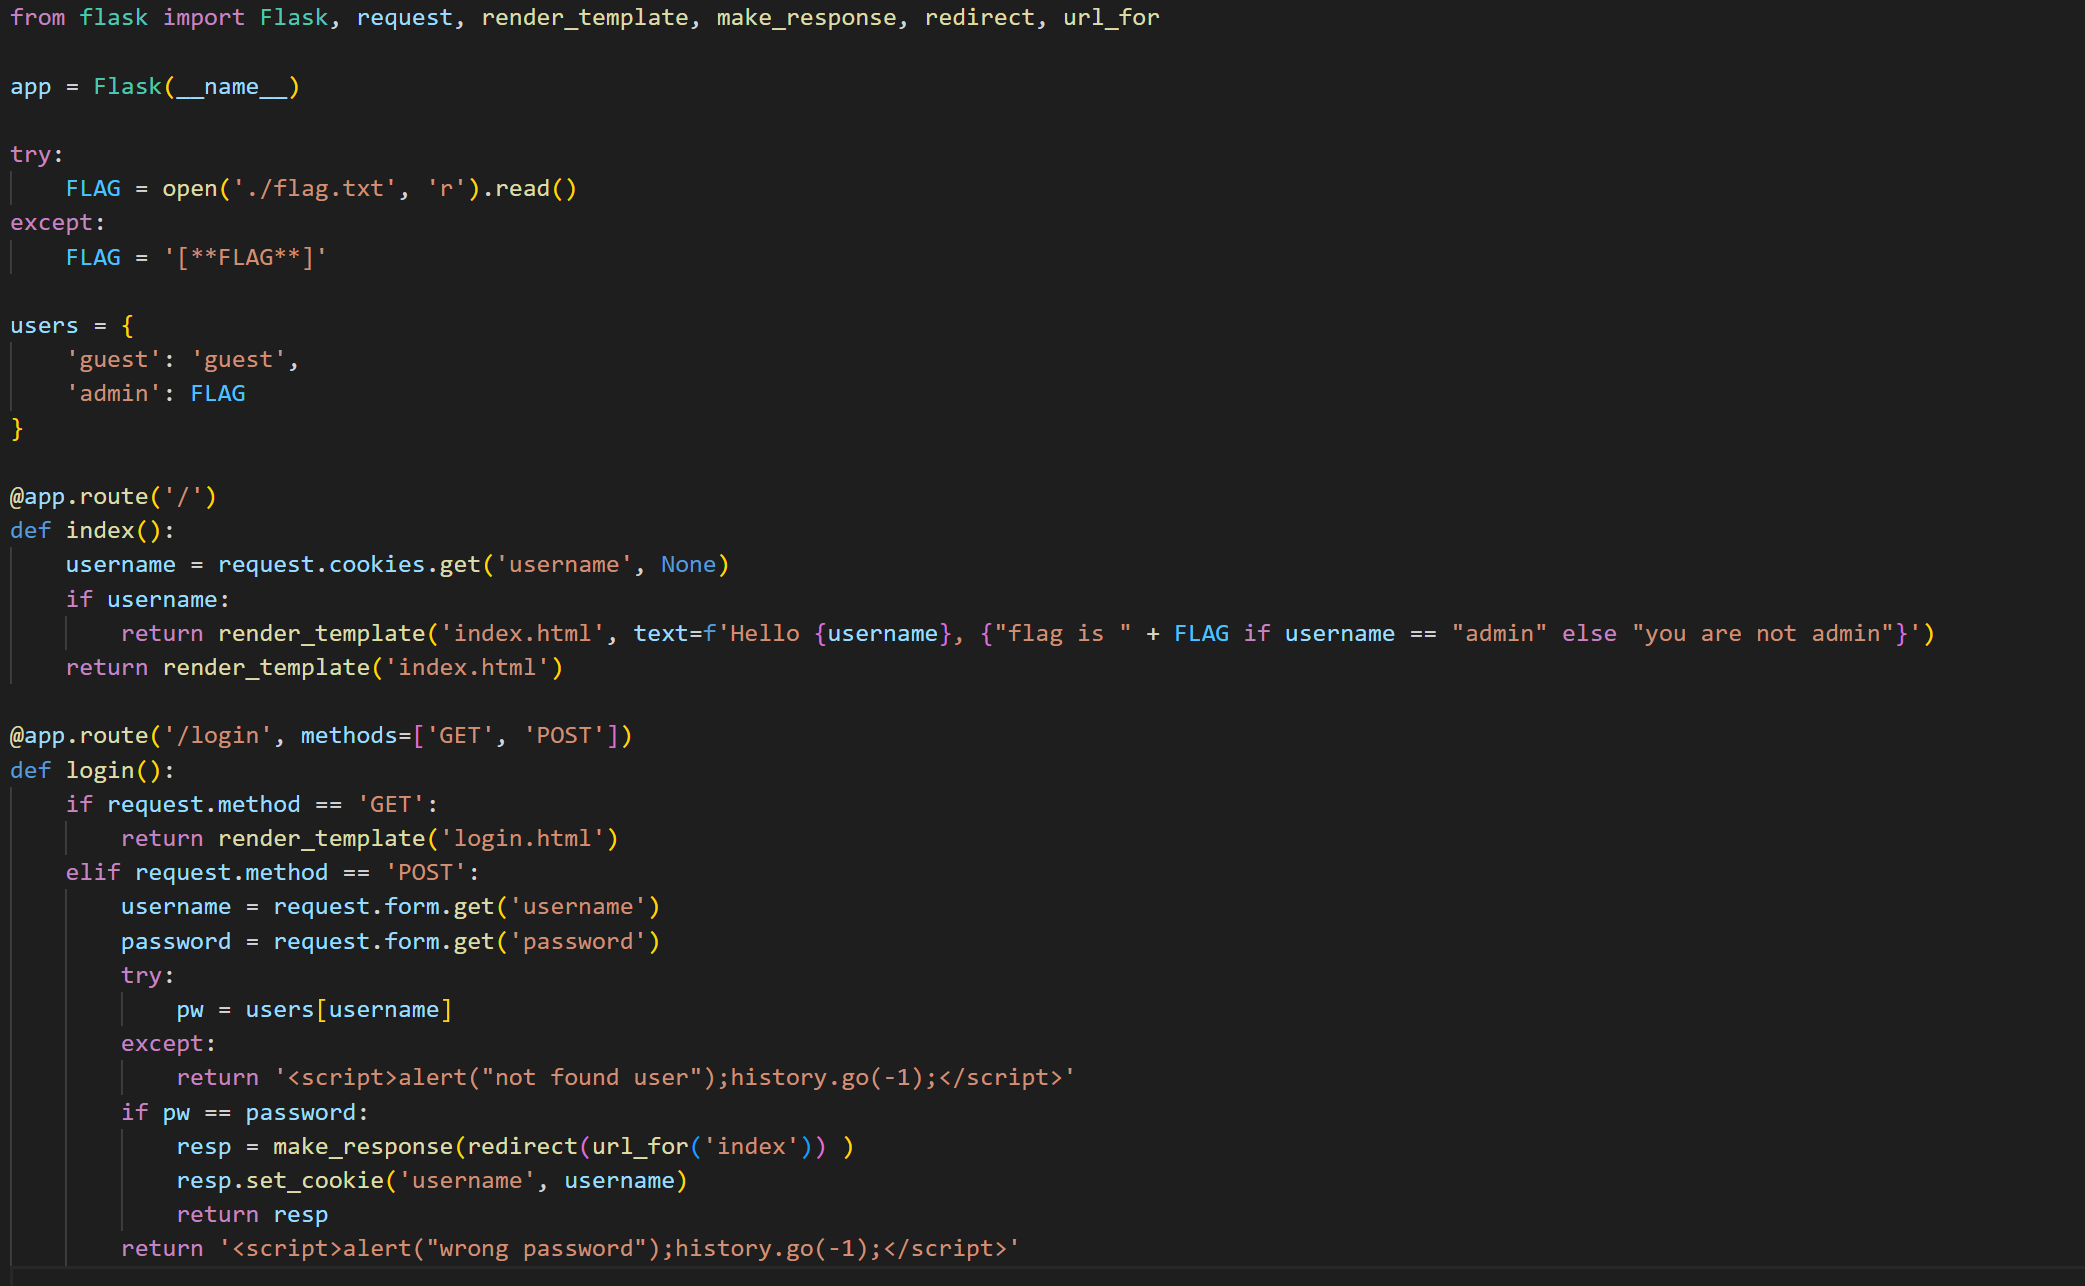Viewport: 2085px width, 1286px height.
Task: Click the 'admin' dictionary key
Action: tap(113, 394)
